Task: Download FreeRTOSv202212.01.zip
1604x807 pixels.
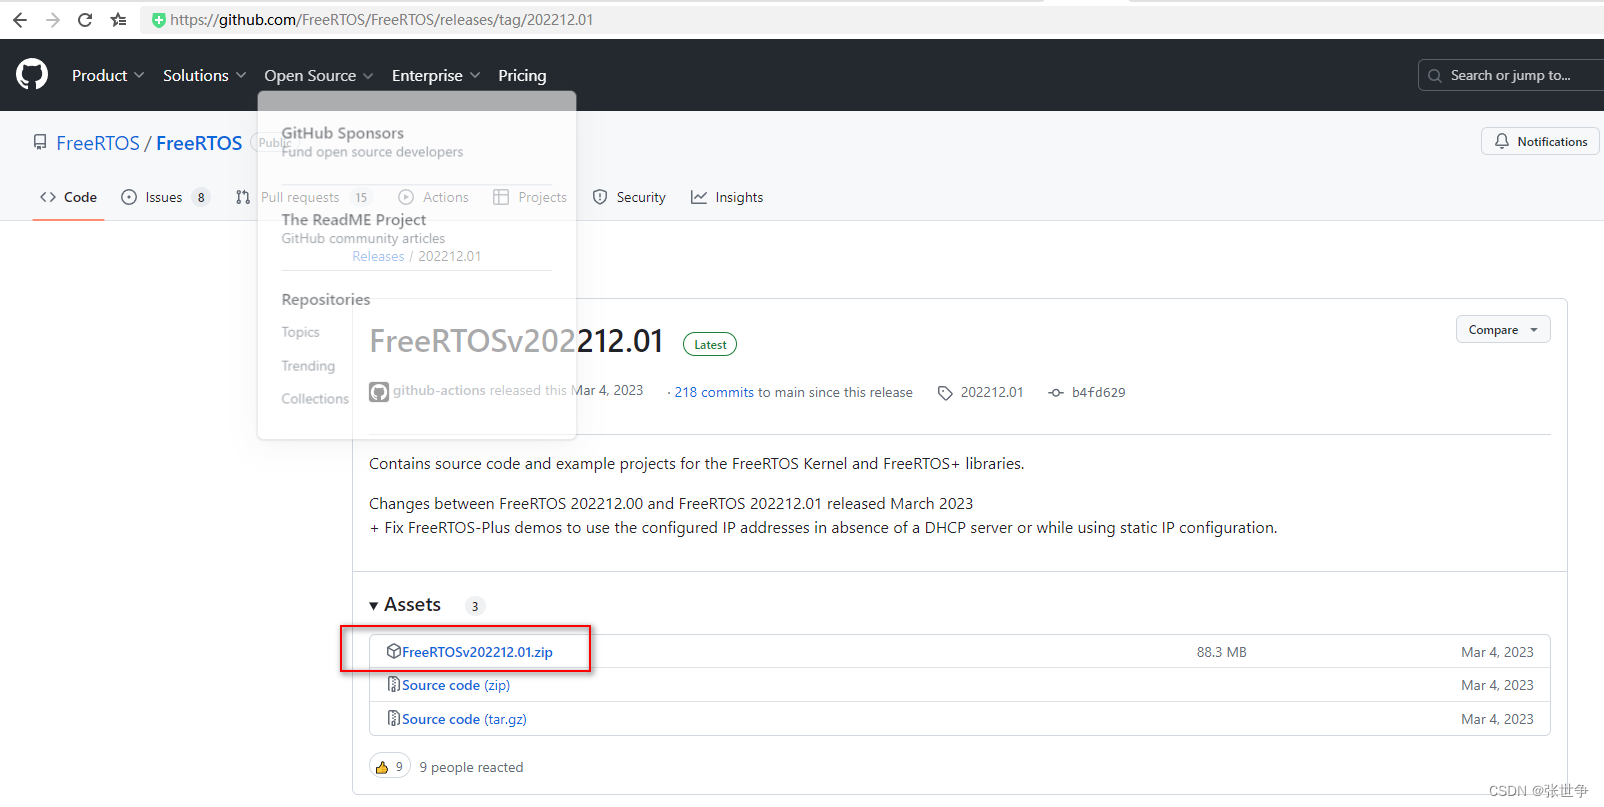Action: coord(477,652)
